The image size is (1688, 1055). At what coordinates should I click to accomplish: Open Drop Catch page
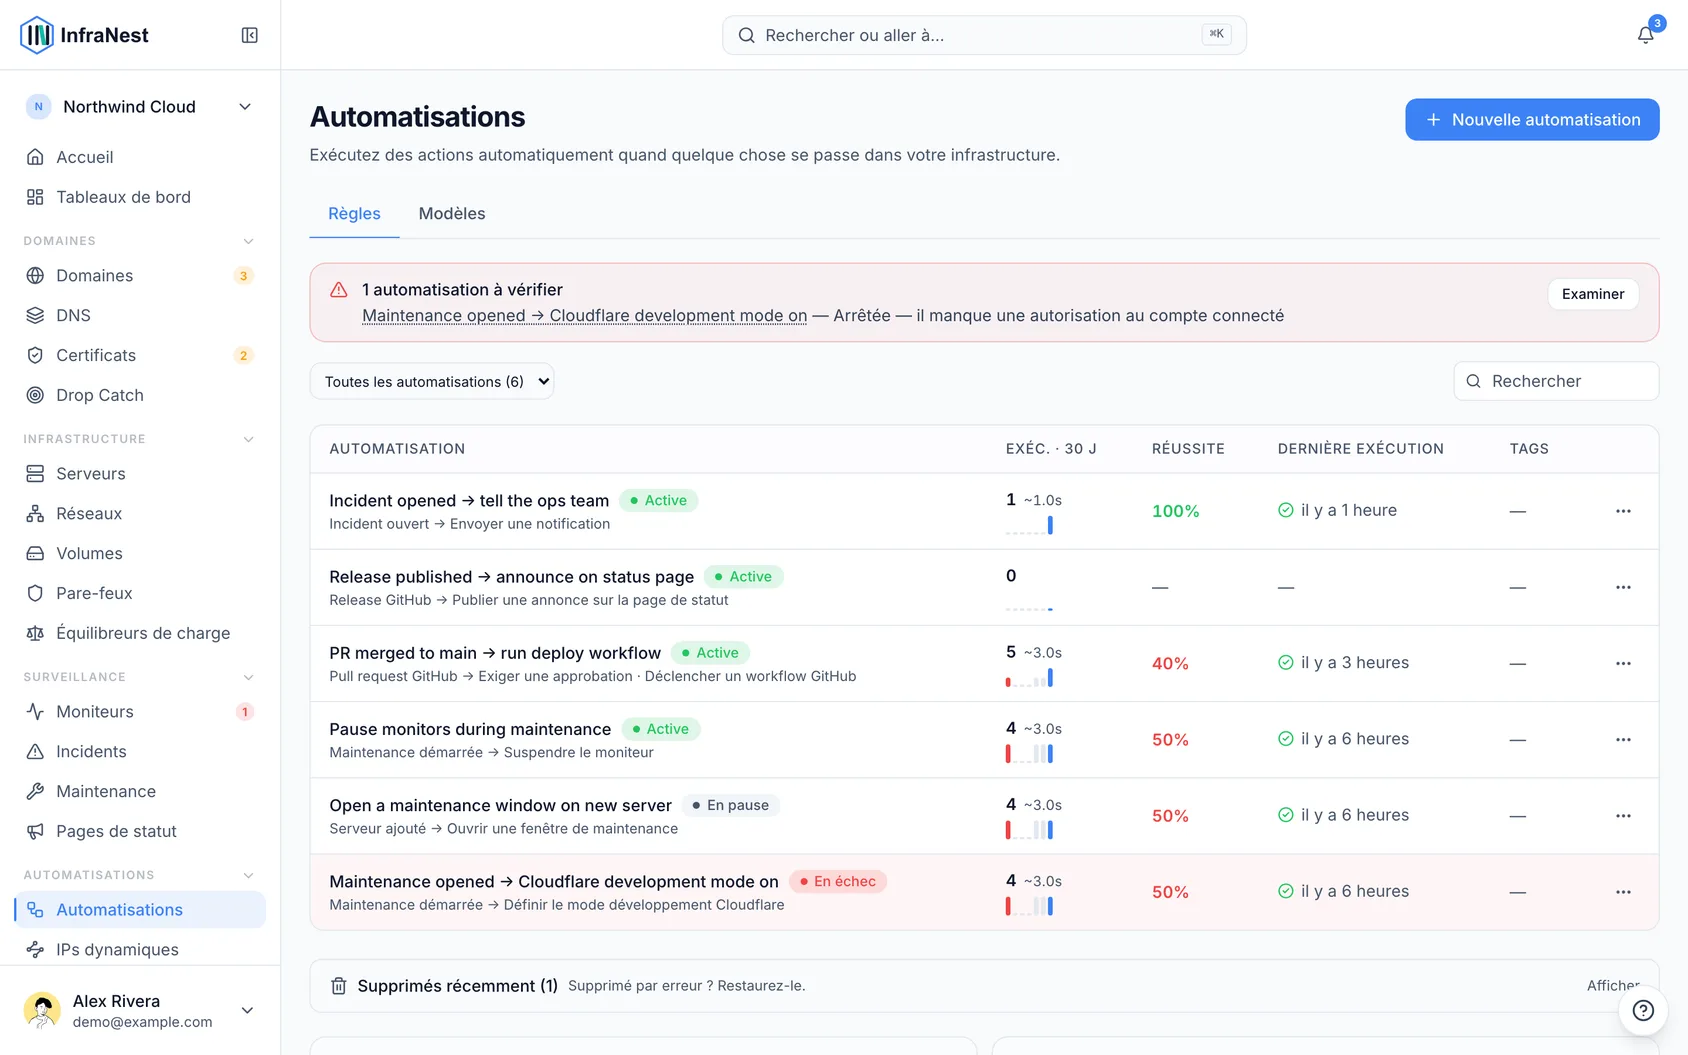pos(140,395)
